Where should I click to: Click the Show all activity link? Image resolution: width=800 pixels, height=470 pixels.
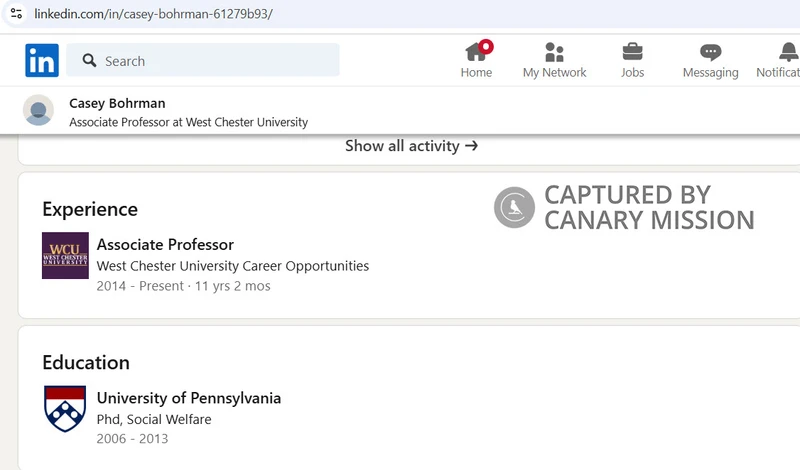pos(411,146)
